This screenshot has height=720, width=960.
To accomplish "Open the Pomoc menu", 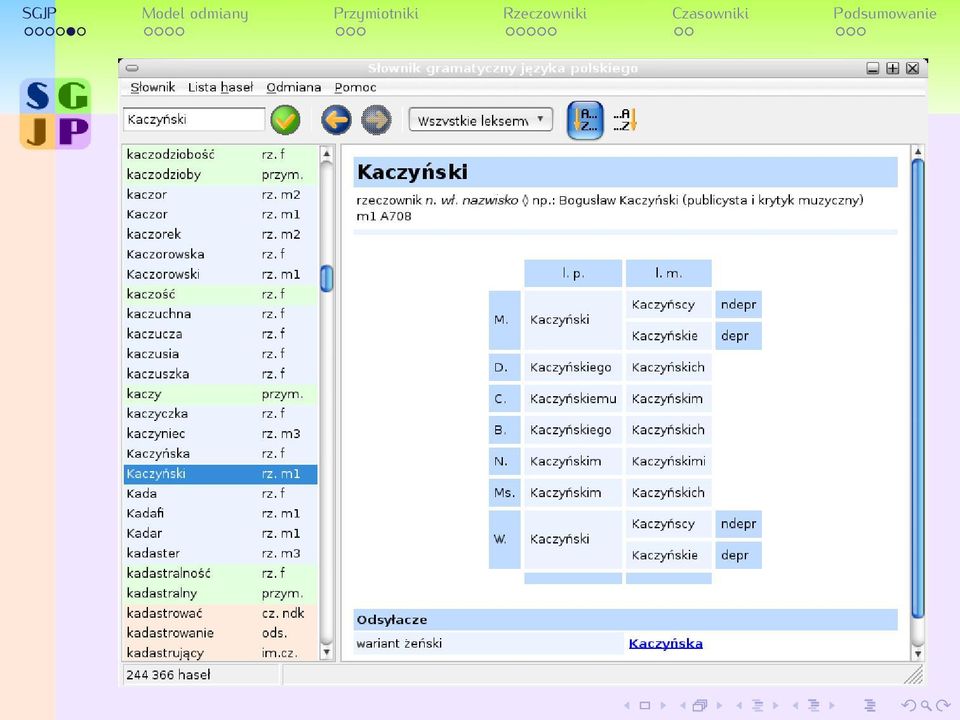I will pos(355,87).
